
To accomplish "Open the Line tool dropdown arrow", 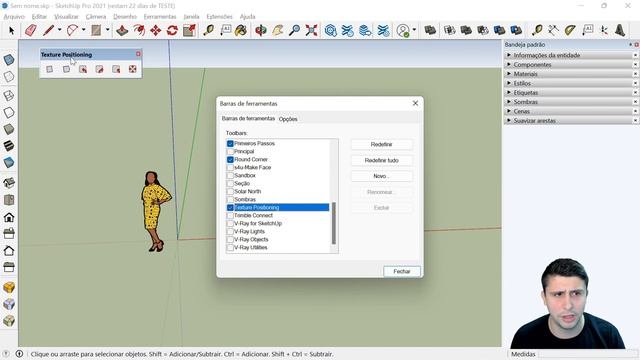I will pos(59,30).
